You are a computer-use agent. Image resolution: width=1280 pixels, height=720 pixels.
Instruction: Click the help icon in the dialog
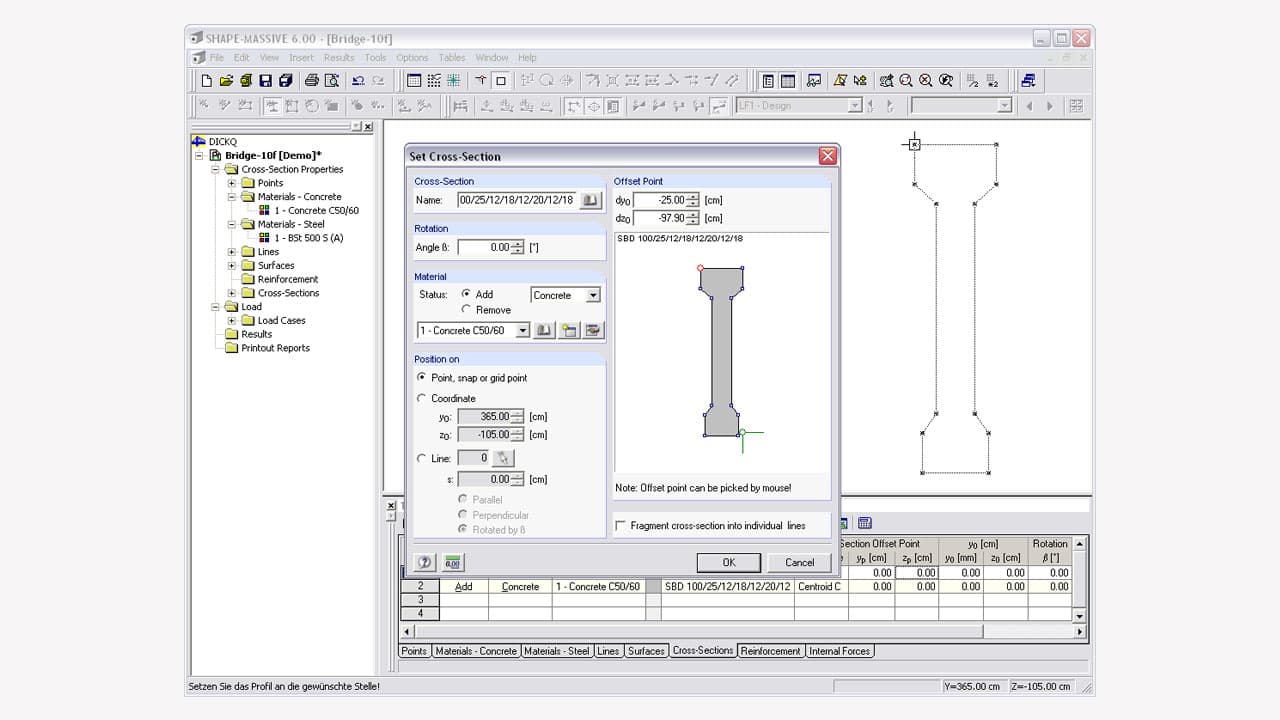coord(425,563)
